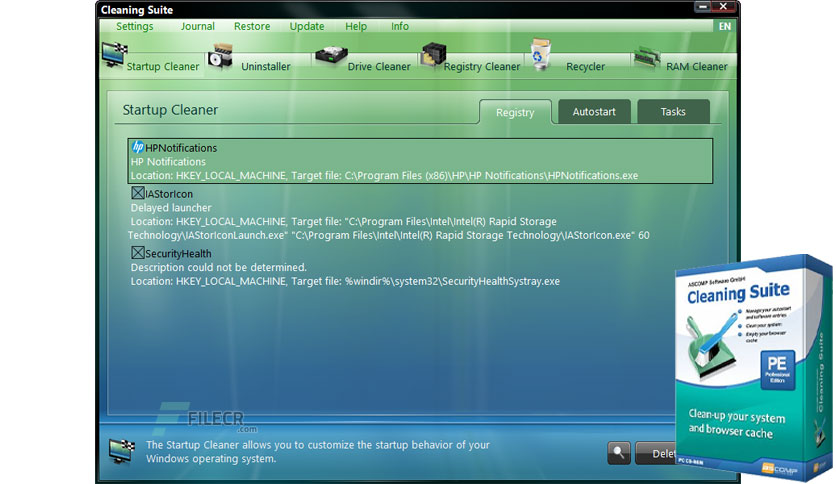Click the HPNotifications.exe location line
The image size is (836, 484).
[384, 175]
